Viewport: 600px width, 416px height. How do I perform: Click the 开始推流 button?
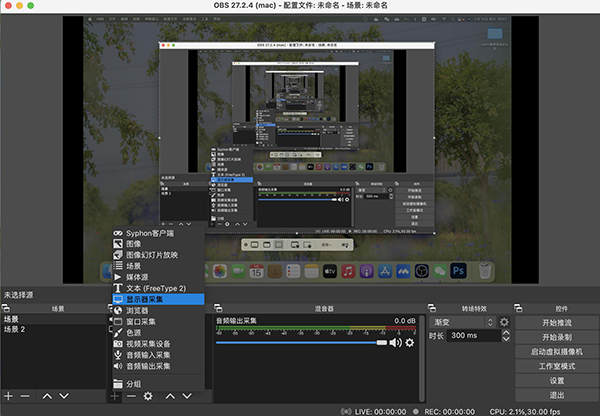555,322
